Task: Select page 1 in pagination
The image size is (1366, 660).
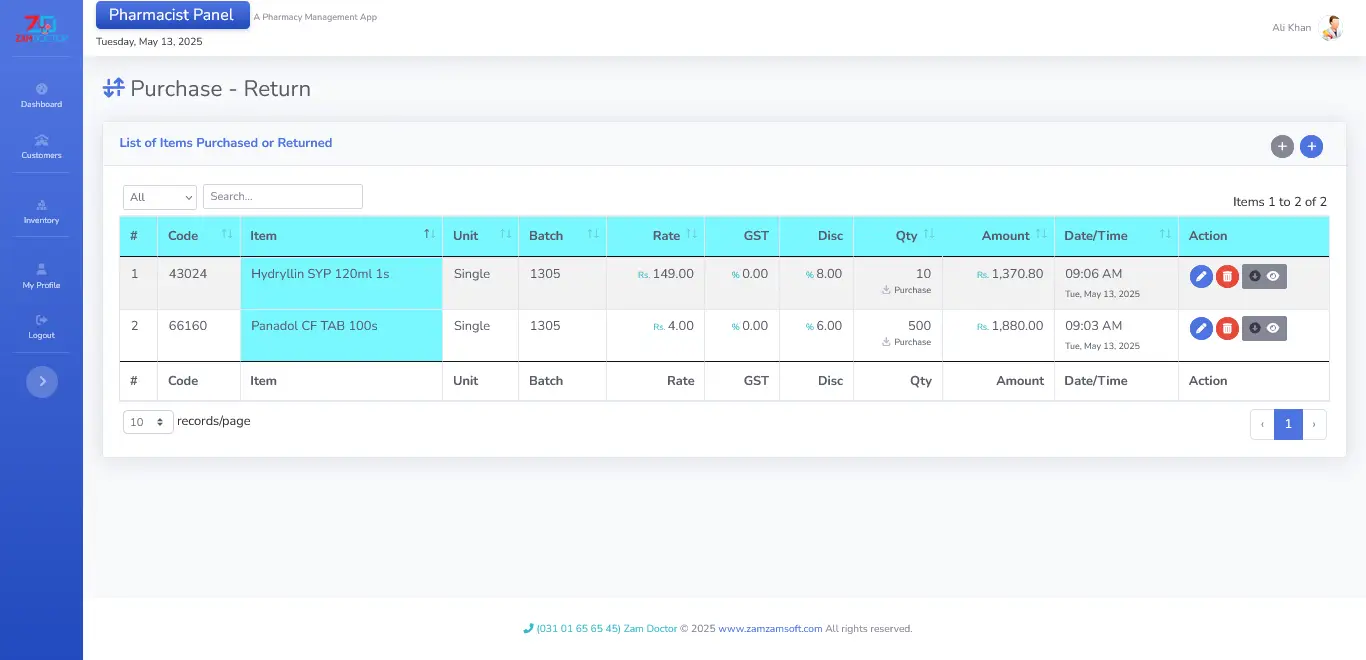Action: (x=1288, y=424)
